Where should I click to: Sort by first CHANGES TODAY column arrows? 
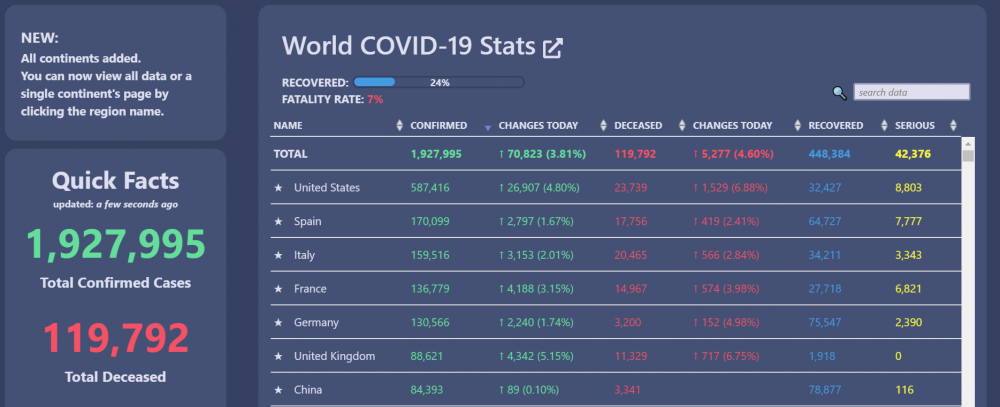[604, 126]
